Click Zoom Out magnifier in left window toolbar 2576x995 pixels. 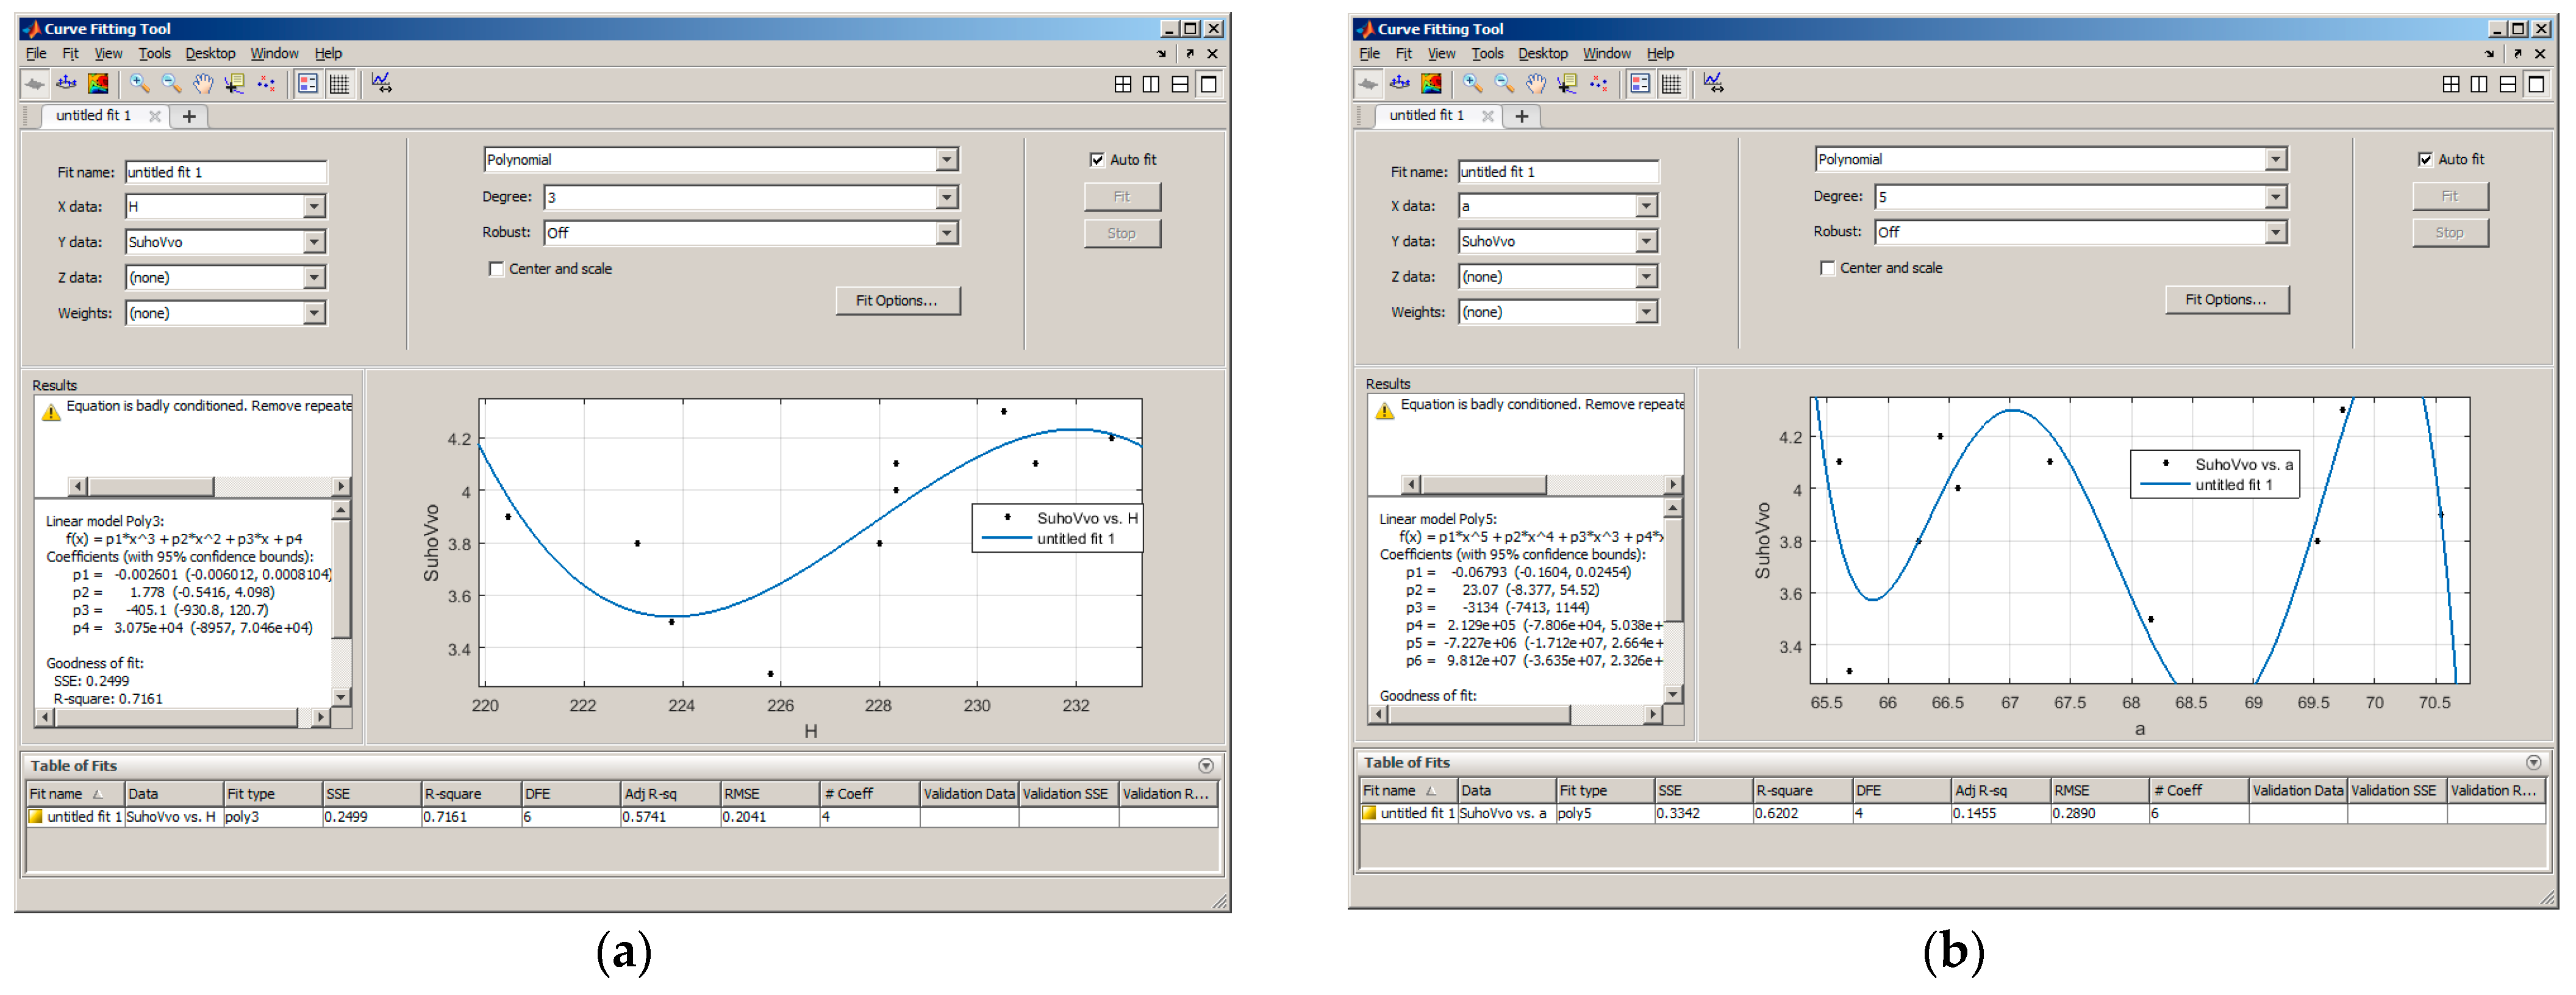(x=171, y=85)
